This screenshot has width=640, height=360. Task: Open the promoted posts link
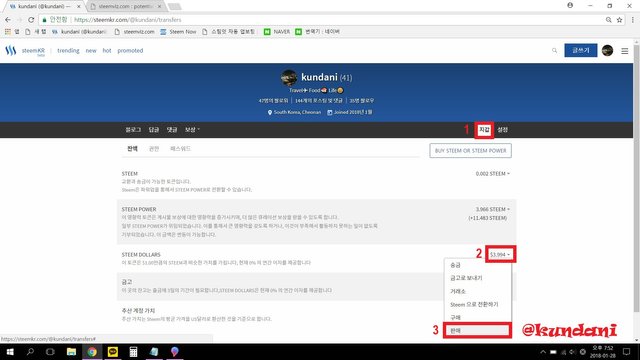coord(130,51)
